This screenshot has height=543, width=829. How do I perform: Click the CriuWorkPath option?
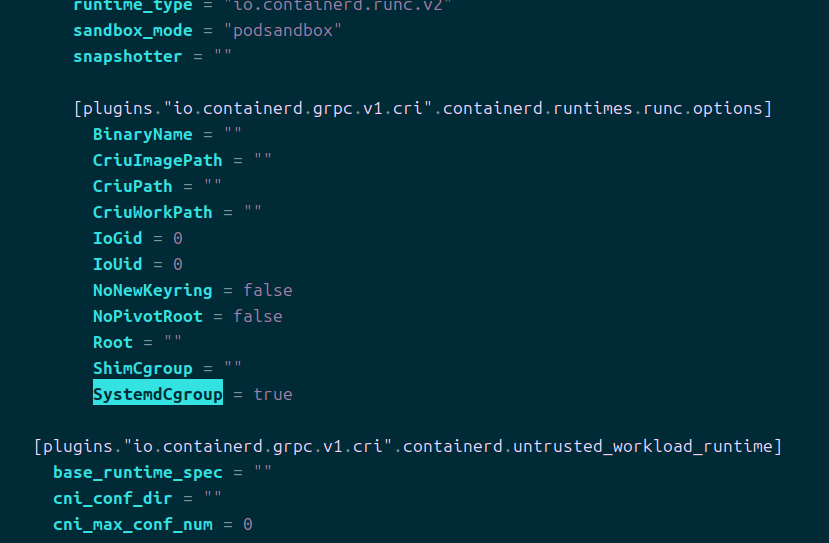tap(152, 212)
